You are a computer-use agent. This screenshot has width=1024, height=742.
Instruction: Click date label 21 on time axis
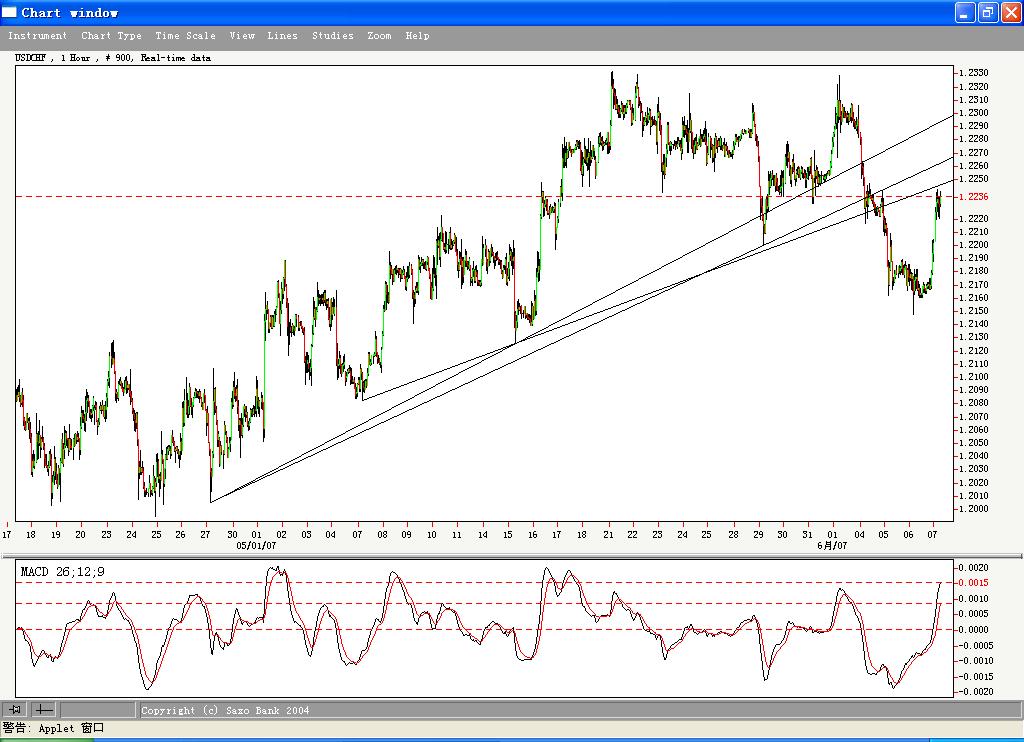(608, 534)
